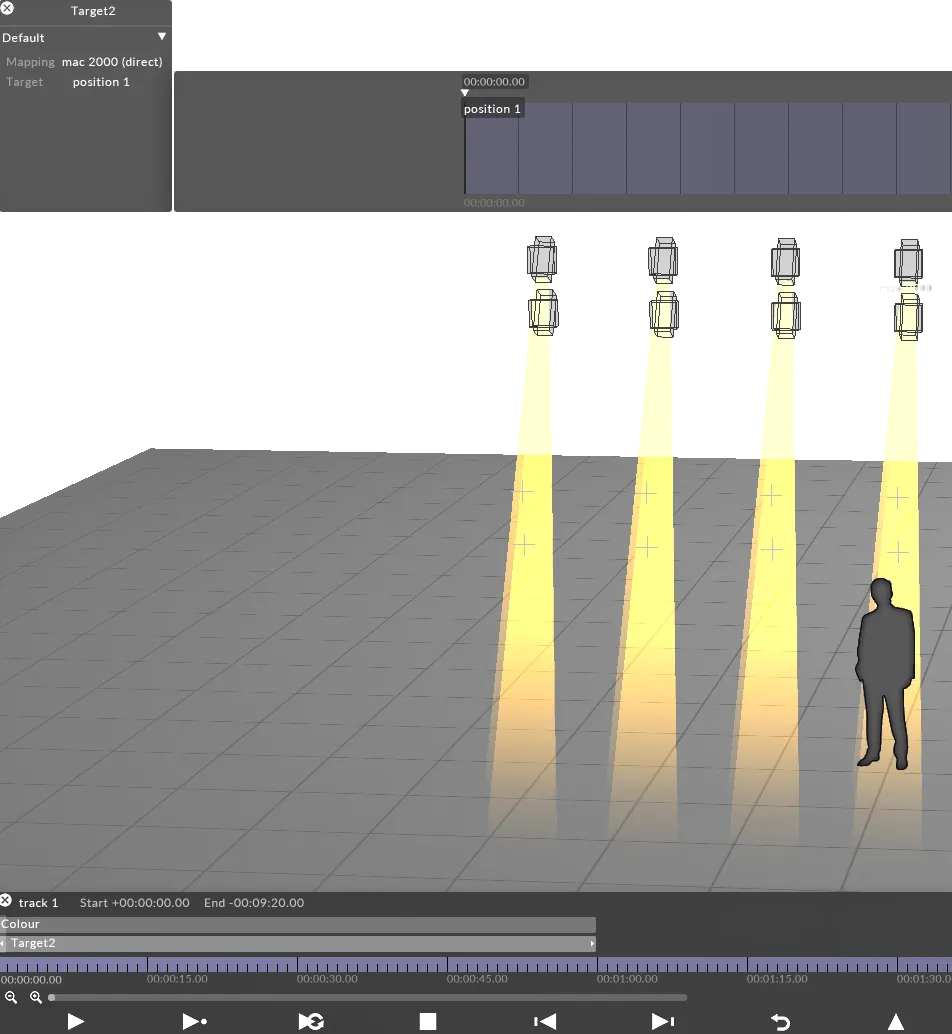Change the Target position 1 value
The image size is (952, 1034).
(101, 82)
